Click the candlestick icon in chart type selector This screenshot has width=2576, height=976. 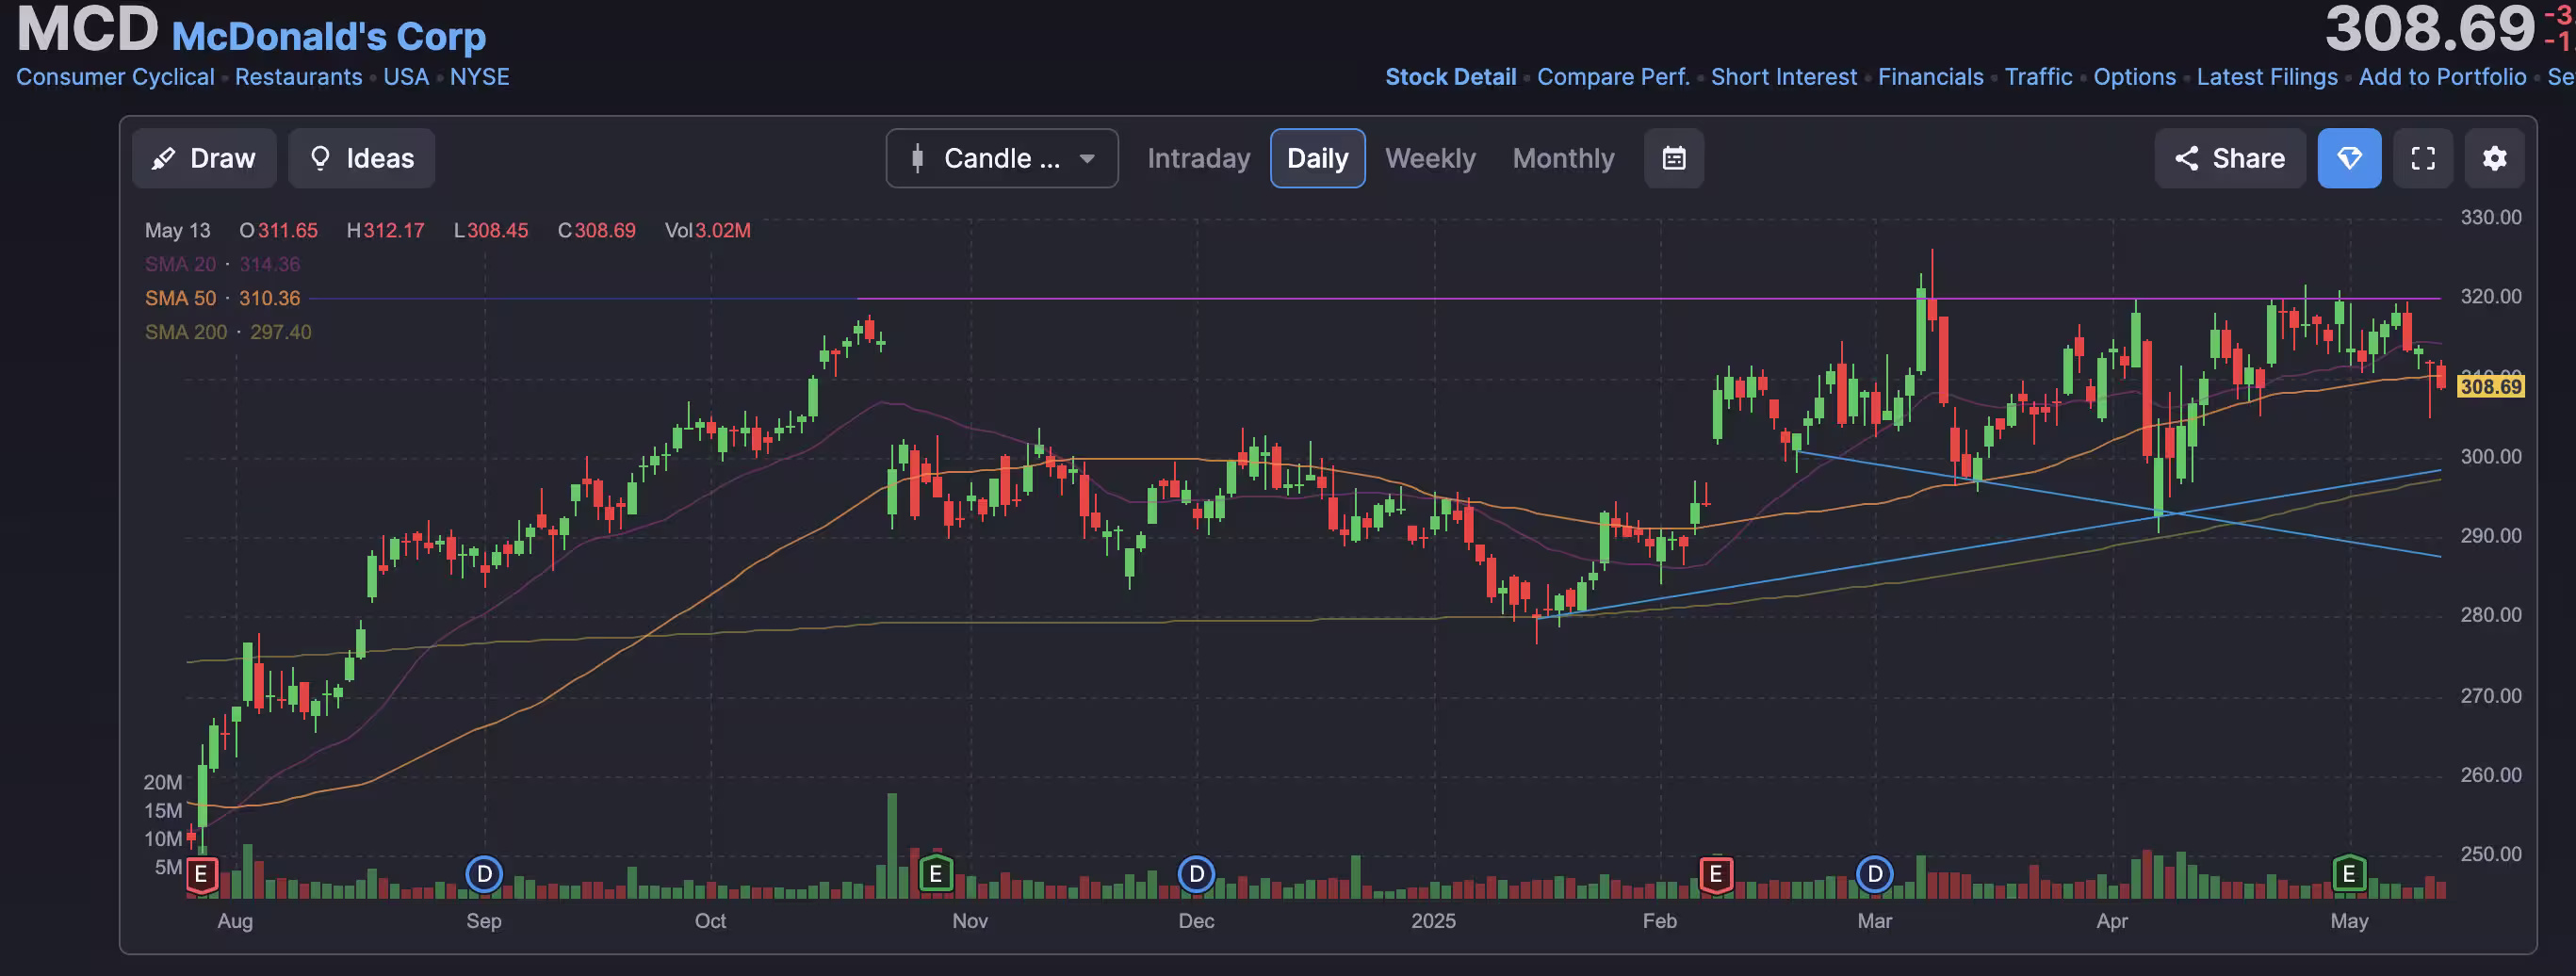917,158
